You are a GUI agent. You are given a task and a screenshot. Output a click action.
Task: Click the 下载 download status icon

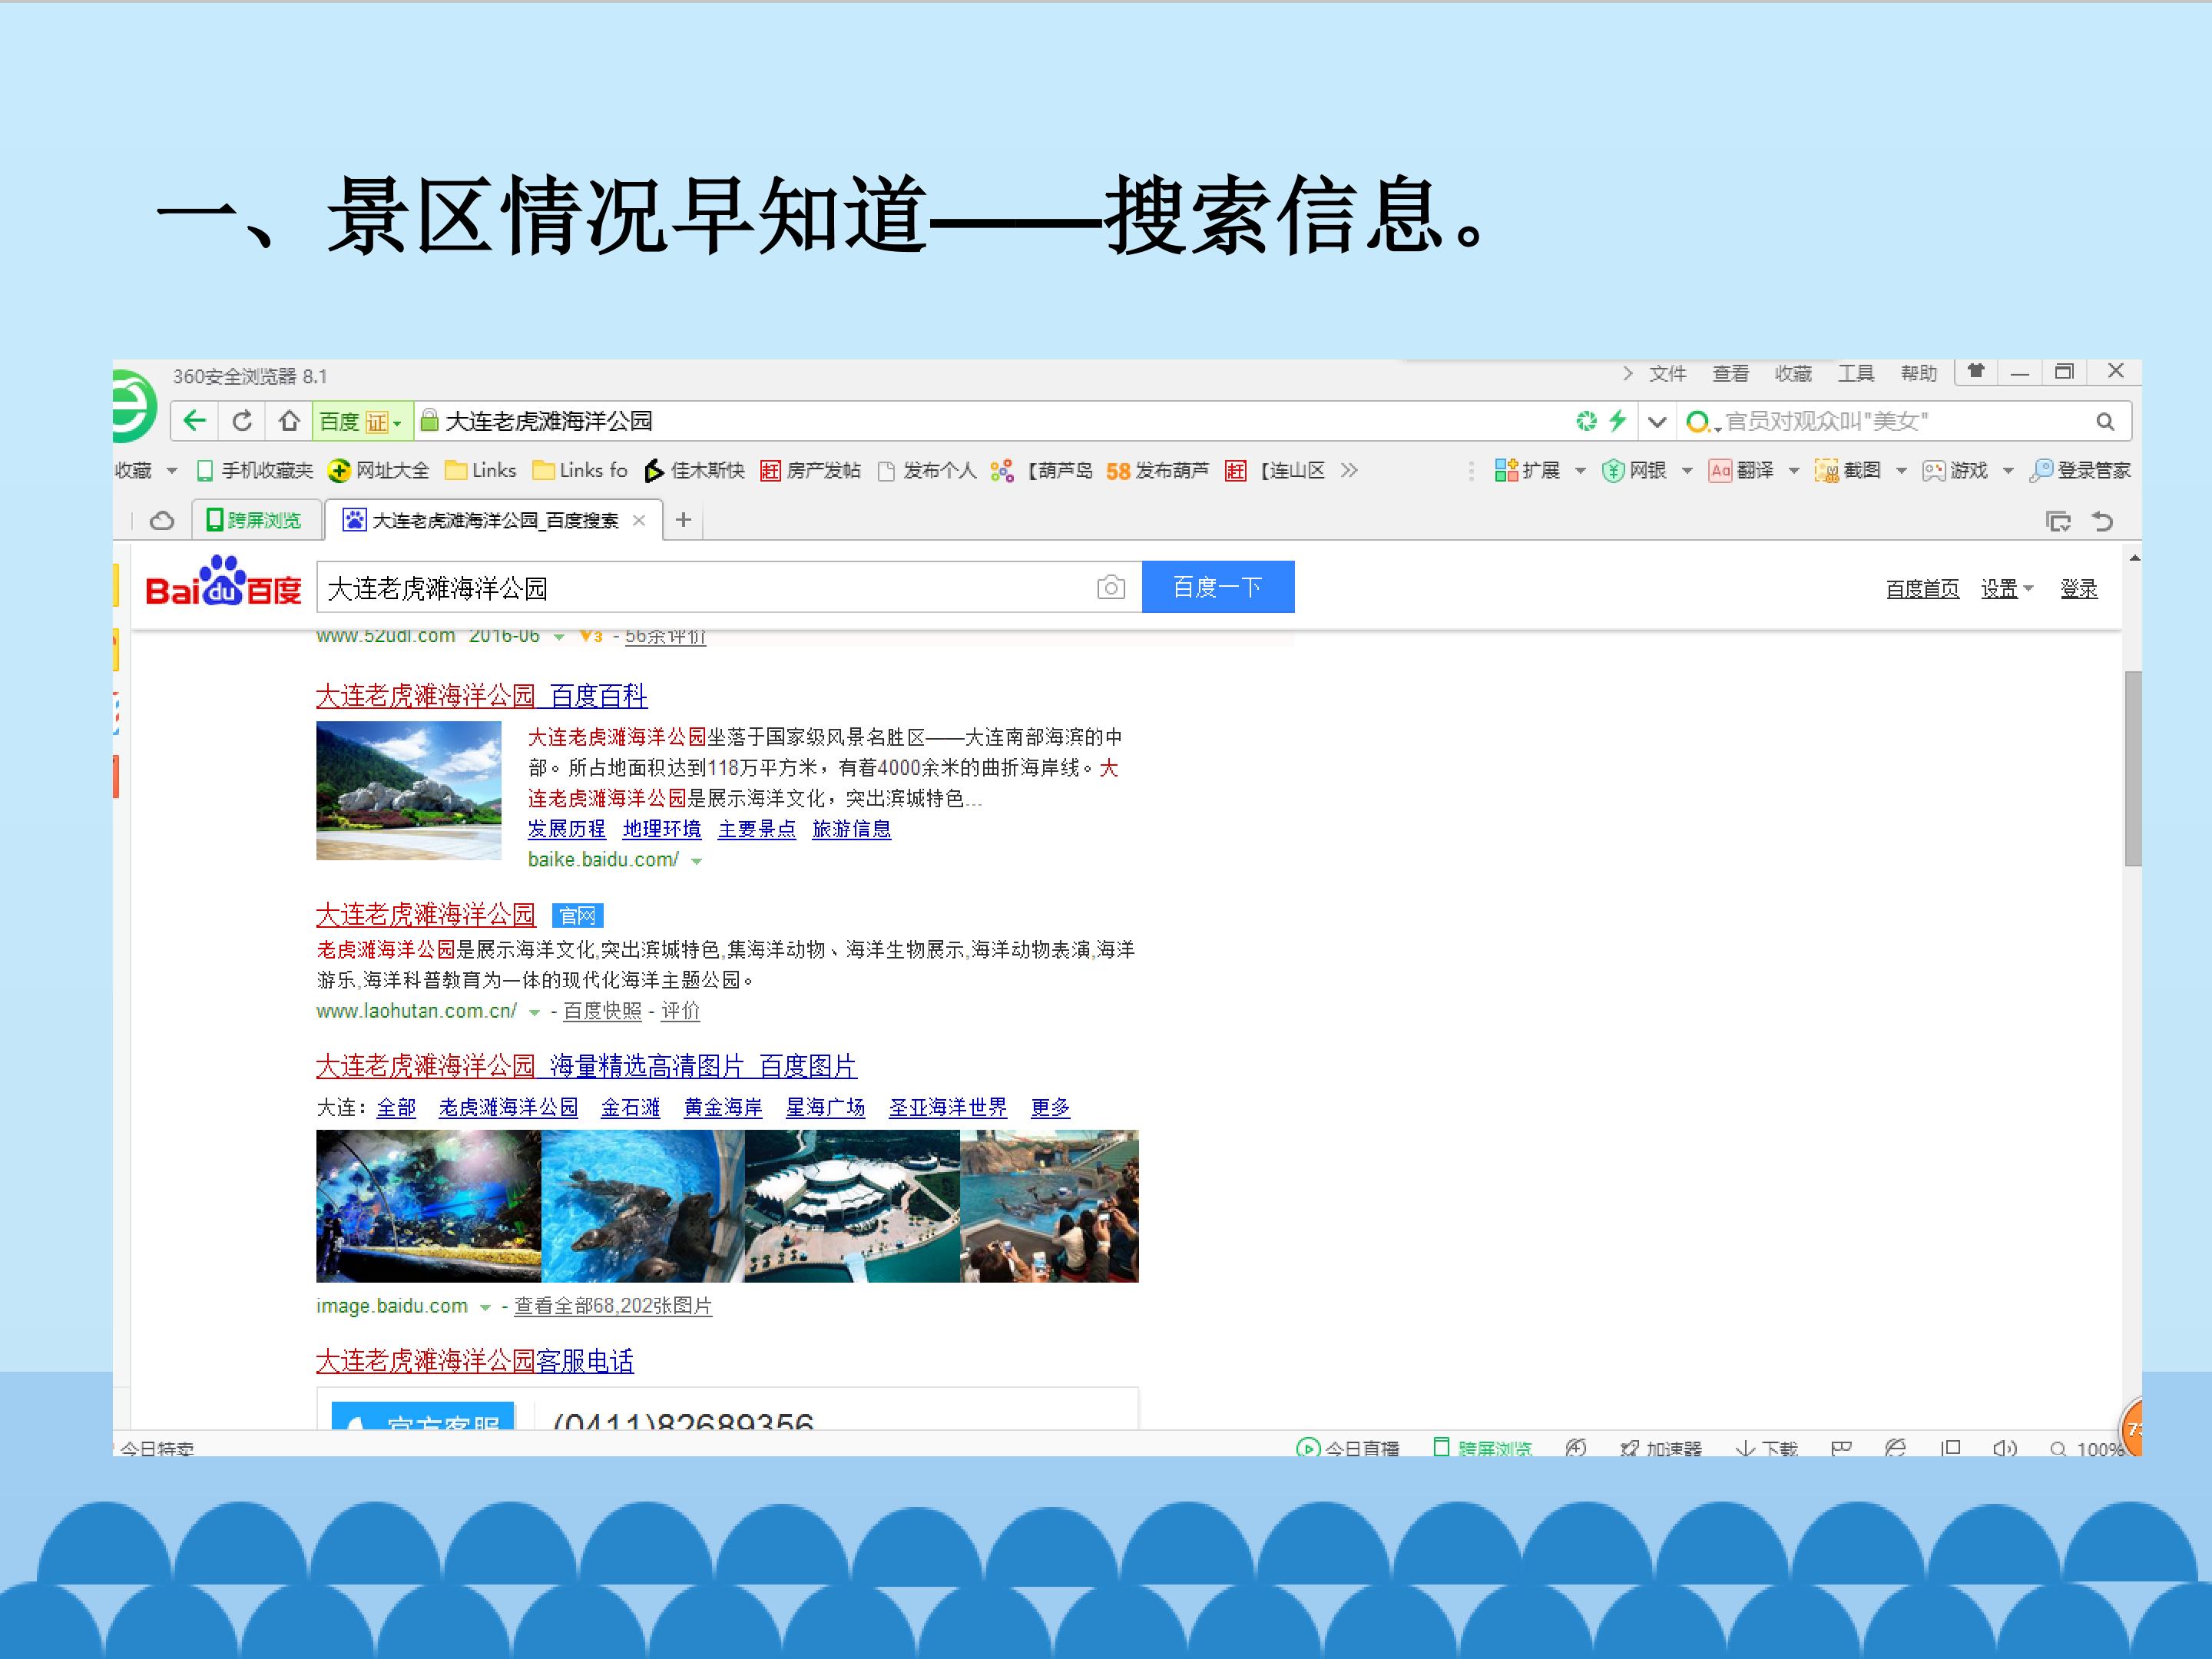coord(1766,1448)
